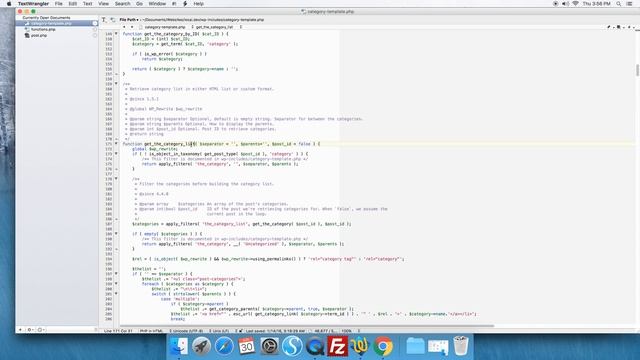Open the Wi-Fi status menu

(x=576, y=4)
